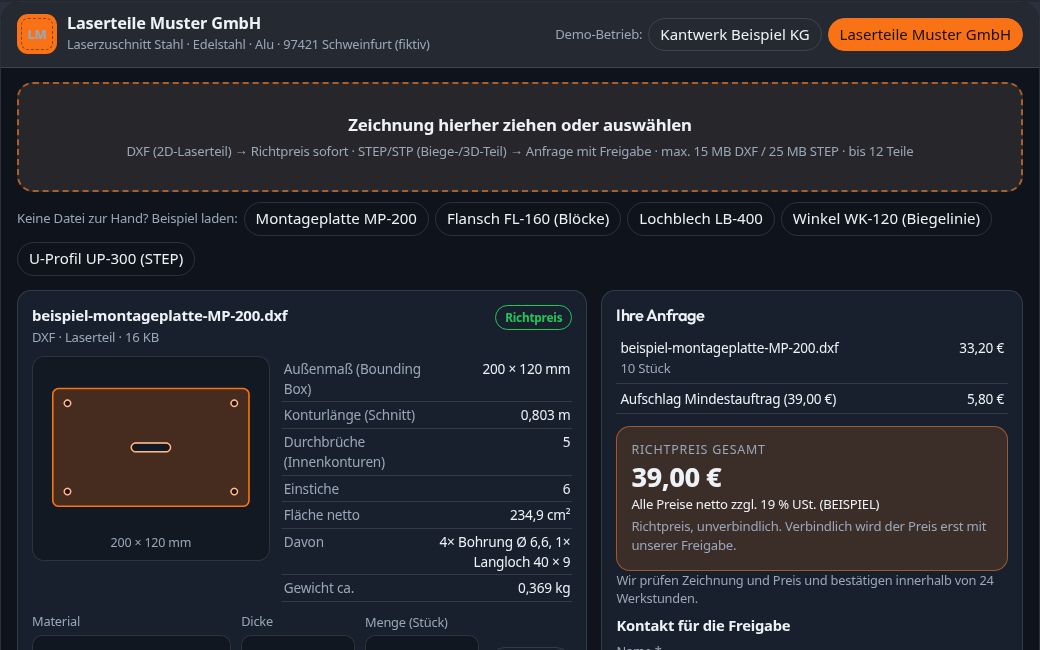
Task: Click the 'Kontakt für die Freigabe' heading
Action: 703,626
